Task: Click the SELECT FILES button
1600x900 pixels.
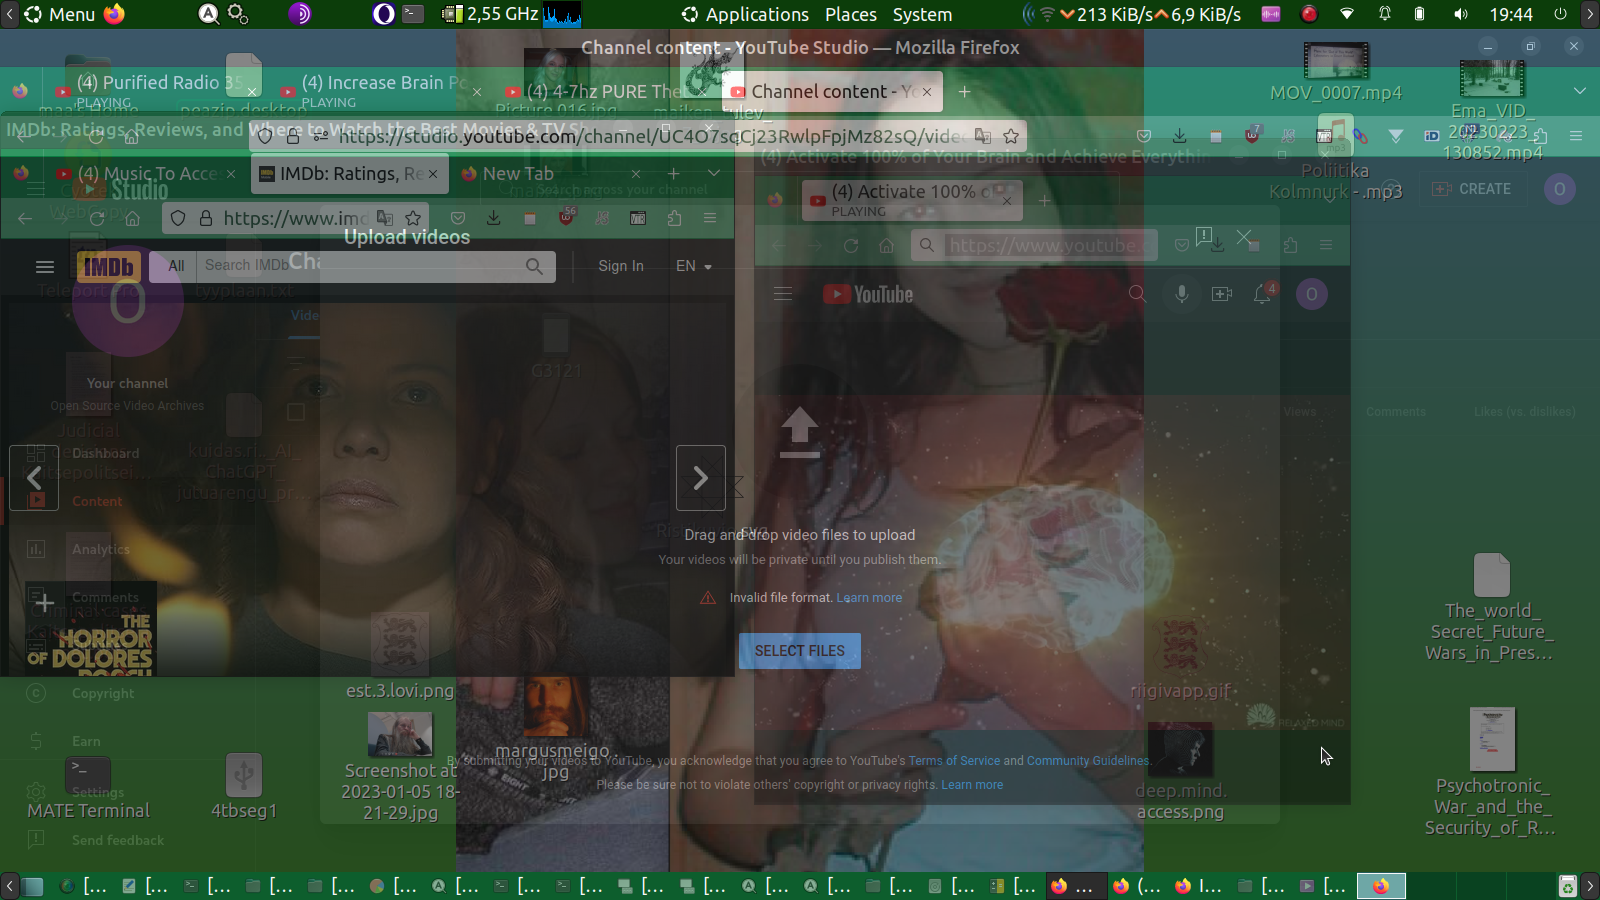Action: (800, 651)
